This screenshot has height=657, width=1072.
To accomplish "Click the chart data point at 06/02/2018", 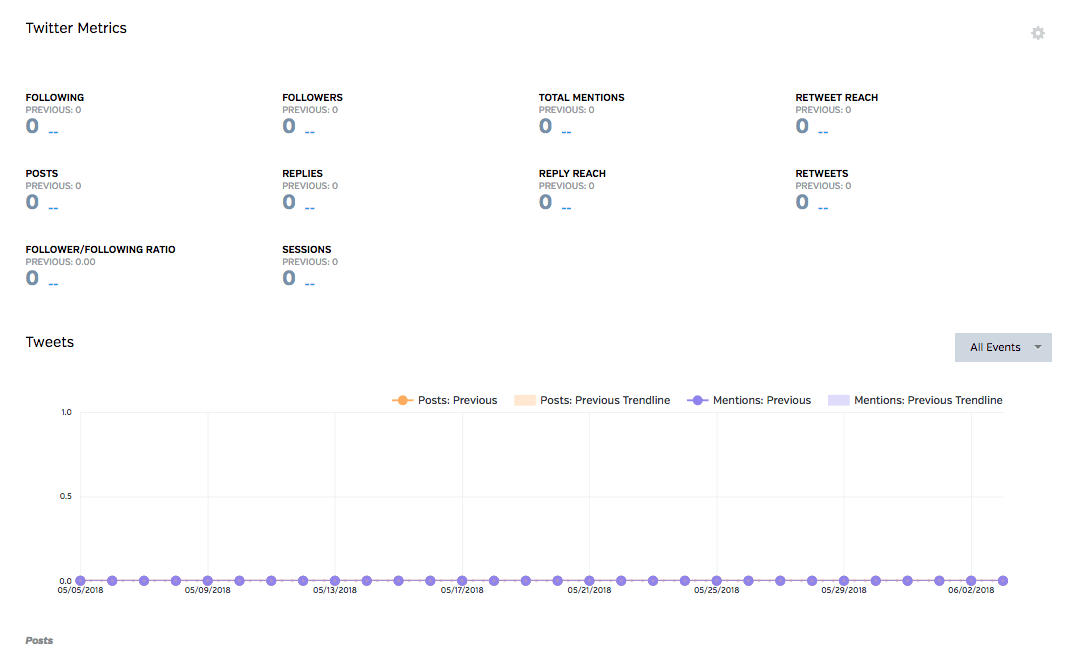I will point(971,580).
